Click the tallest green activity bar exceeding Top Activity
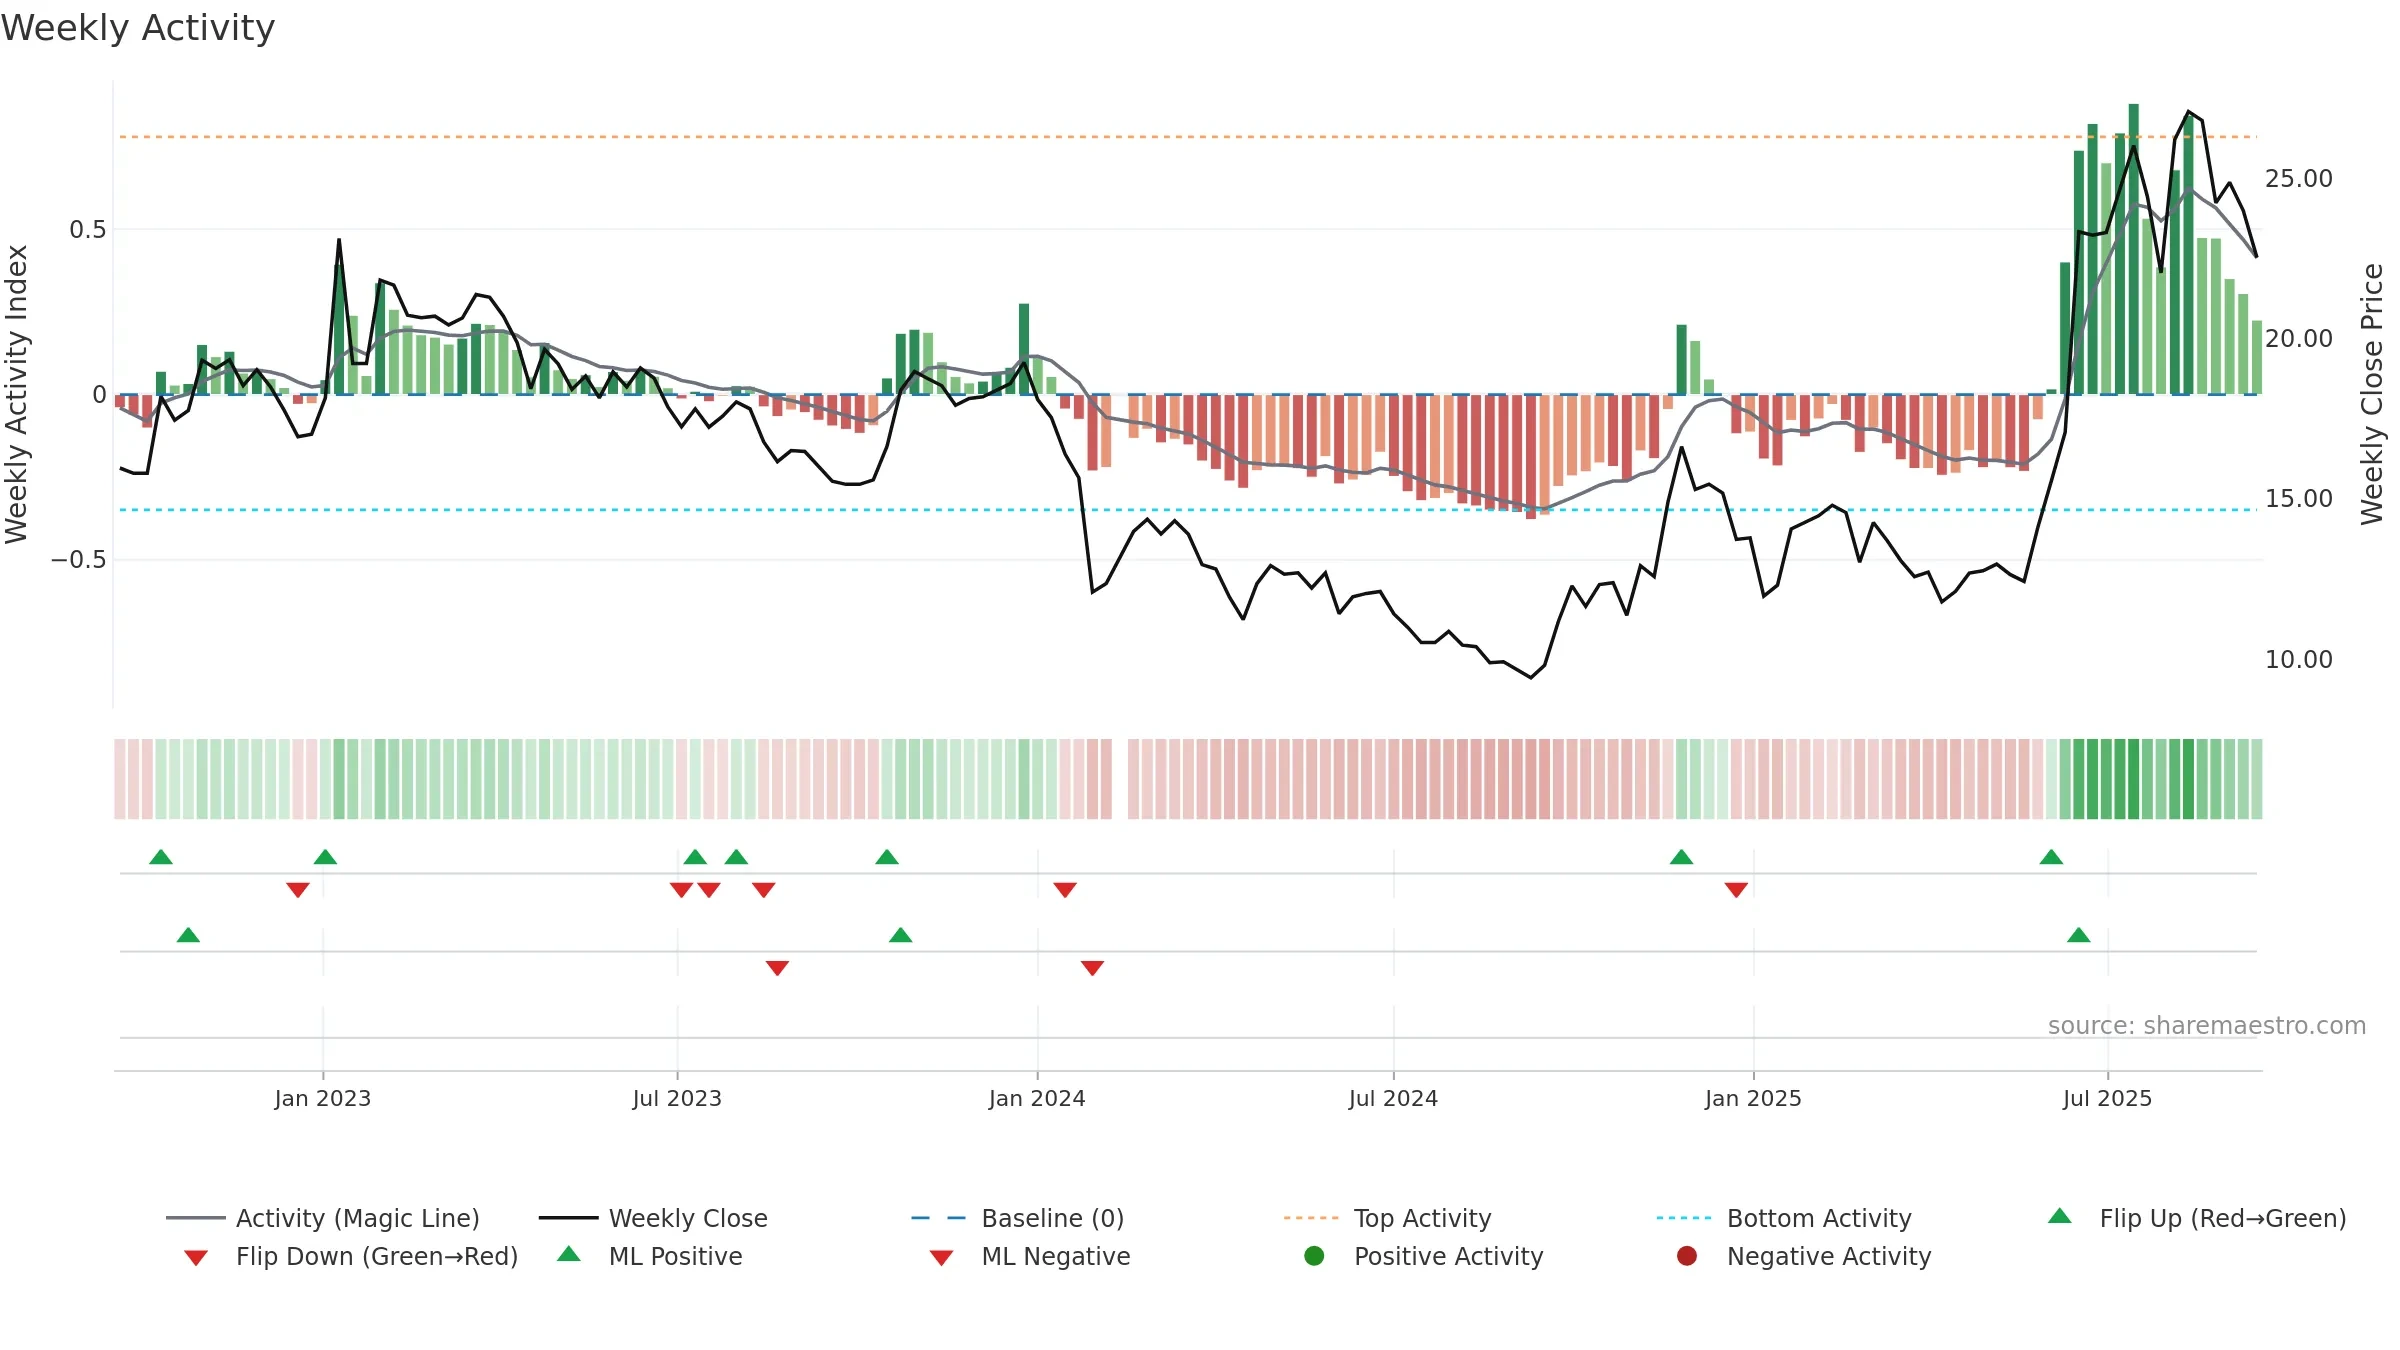 (x=2133, y=249)
